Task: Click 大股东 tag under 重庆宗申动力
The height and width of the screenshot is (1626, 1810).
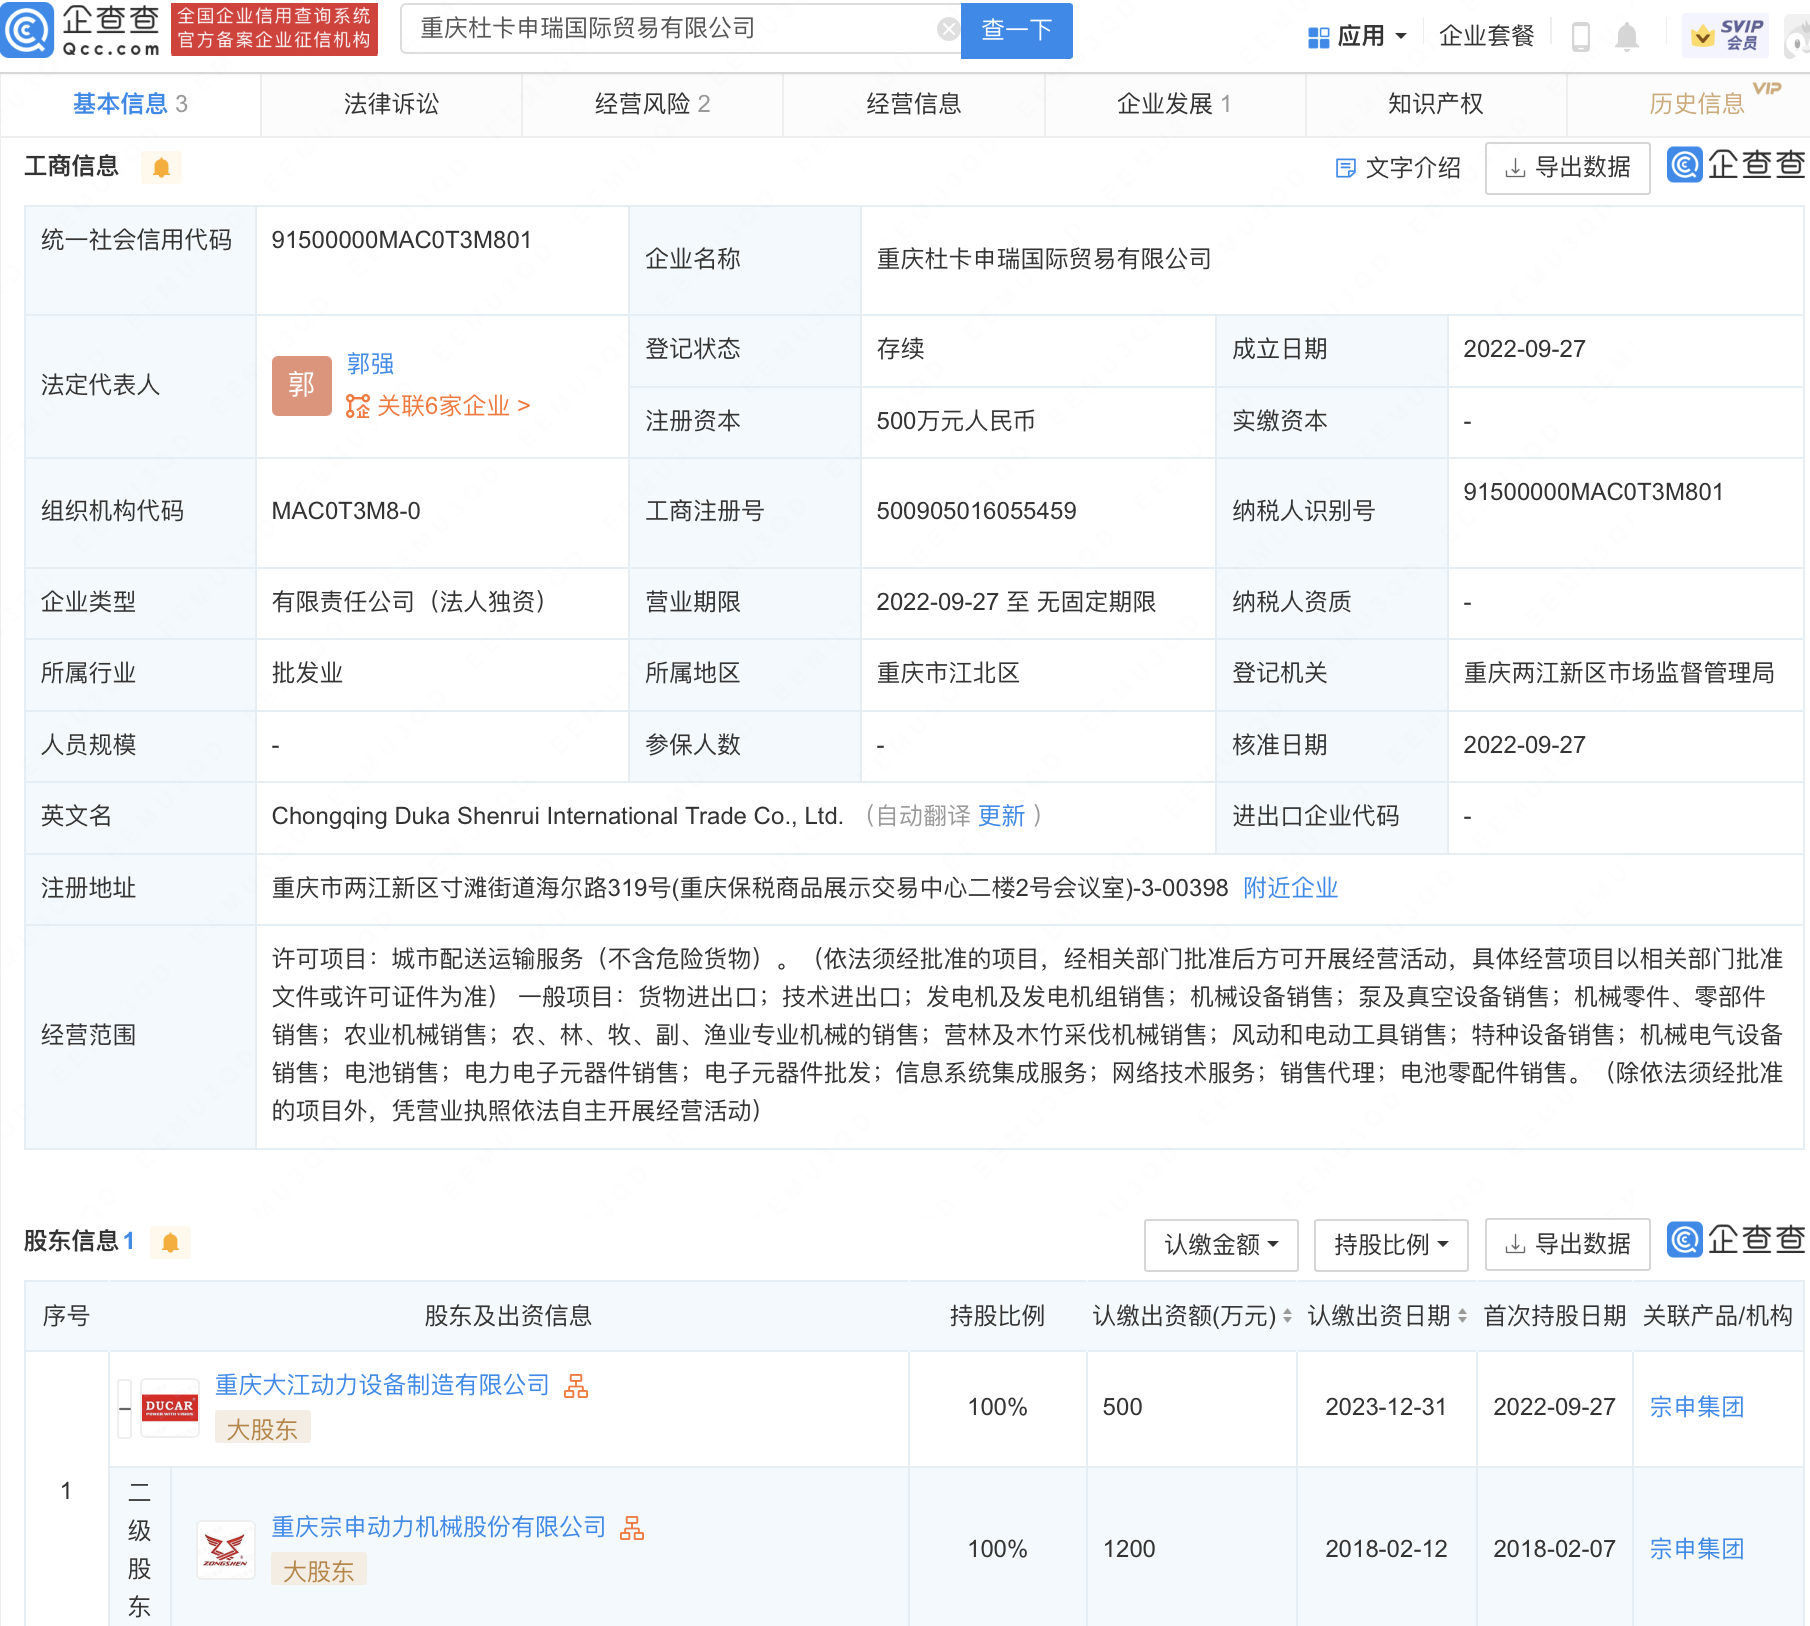Action: click(318, 1571)
